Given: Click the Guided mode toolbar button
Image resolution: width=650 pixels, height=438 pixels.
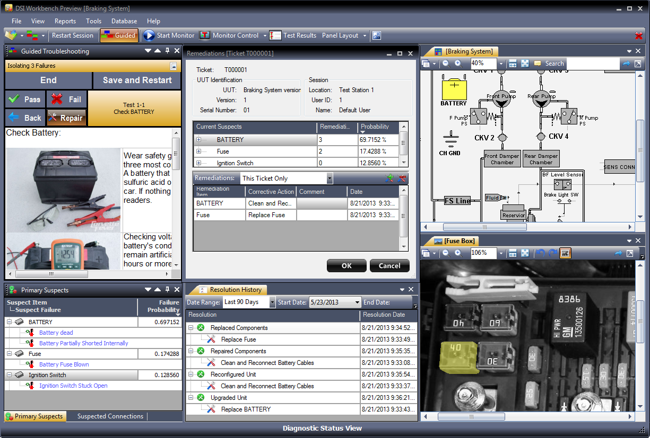Looking at the screenshot, I should click(119, 35).
